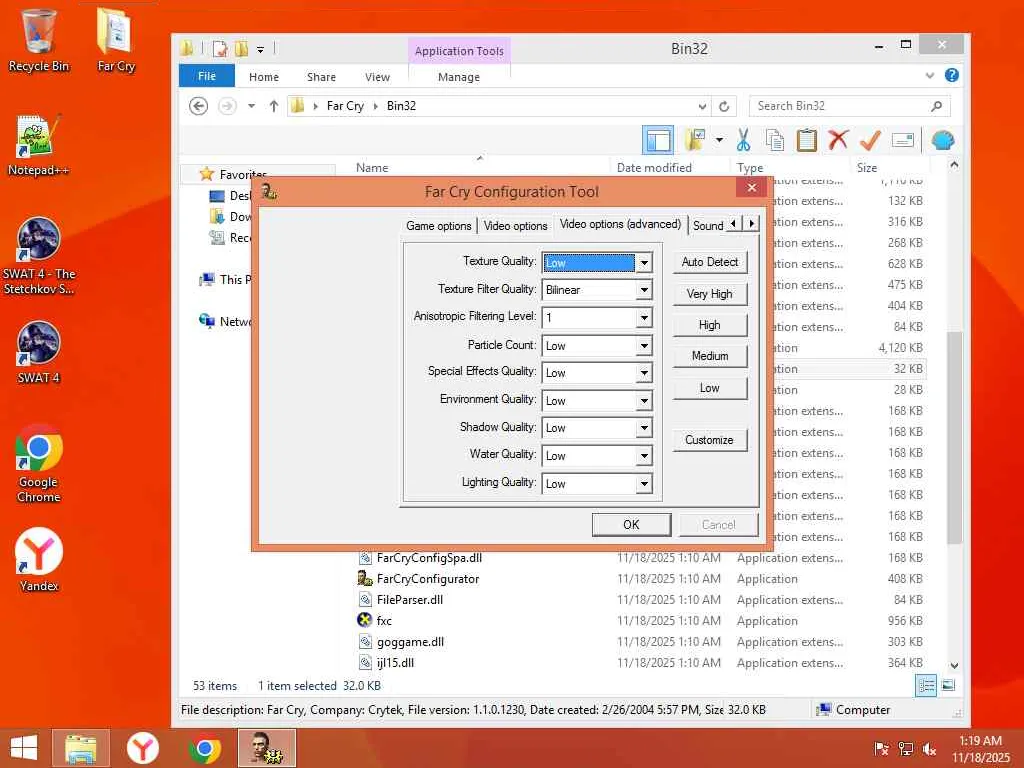
Task: Click Explorer vertical scrollbar thumb
Action: click(954, 438)
